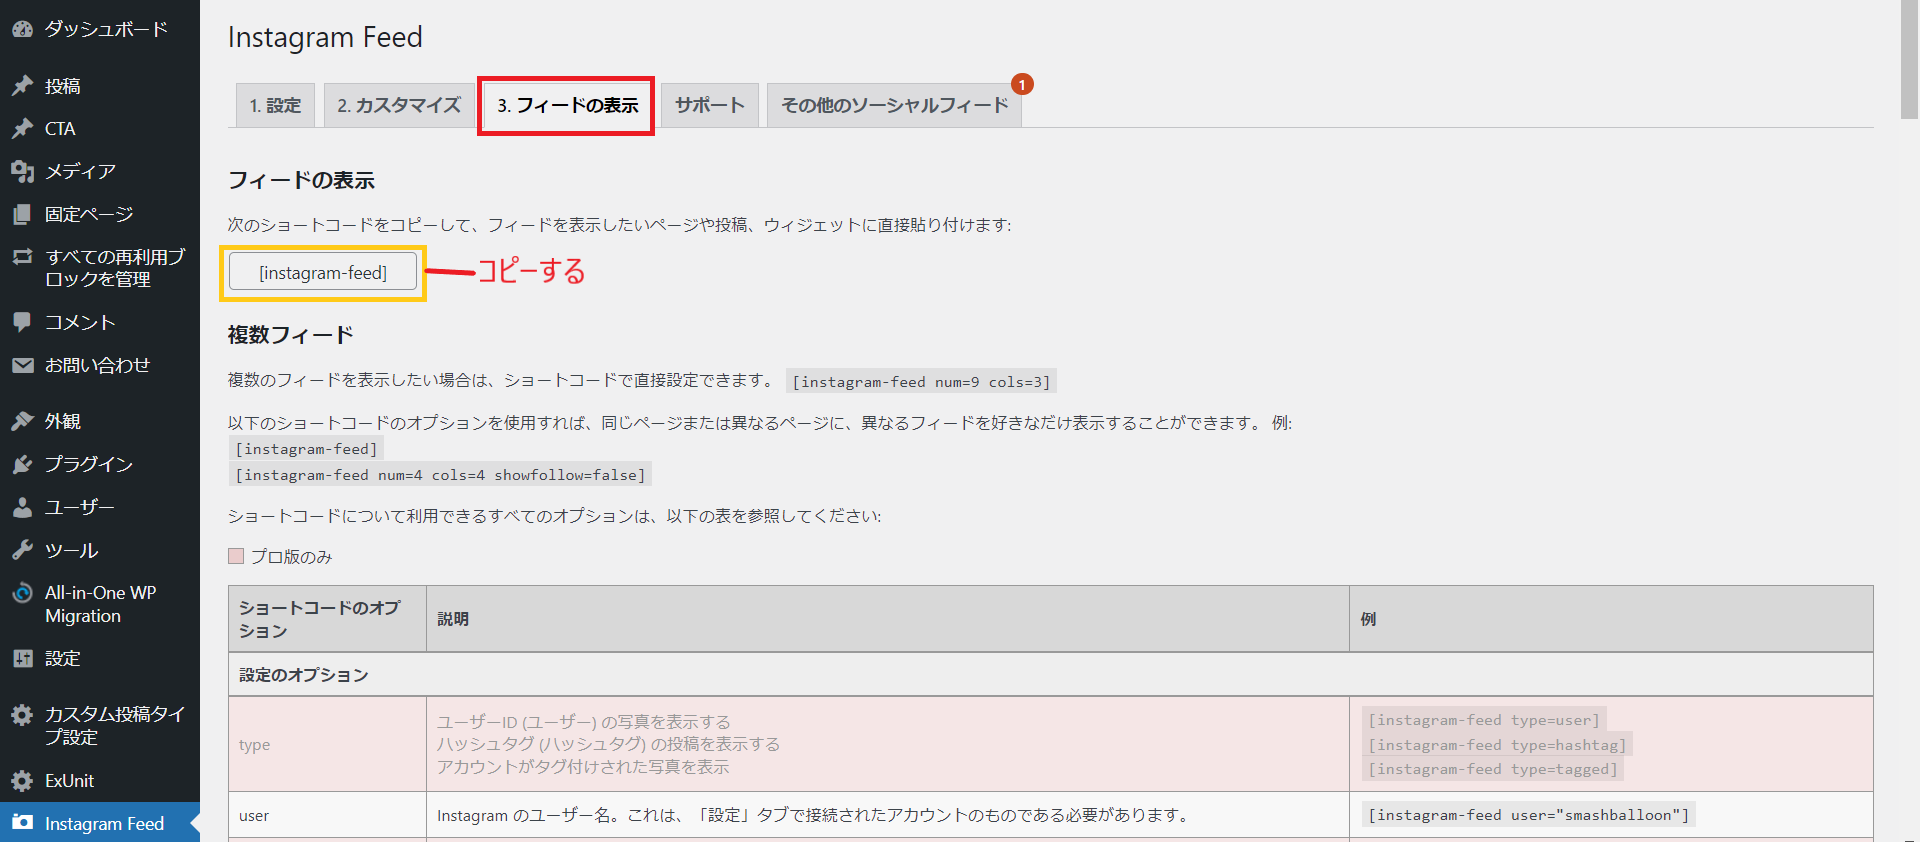This screenshot has width=1920, height=842.
Task: Click the type=hashtag example code
Action: pos(1497,745)
